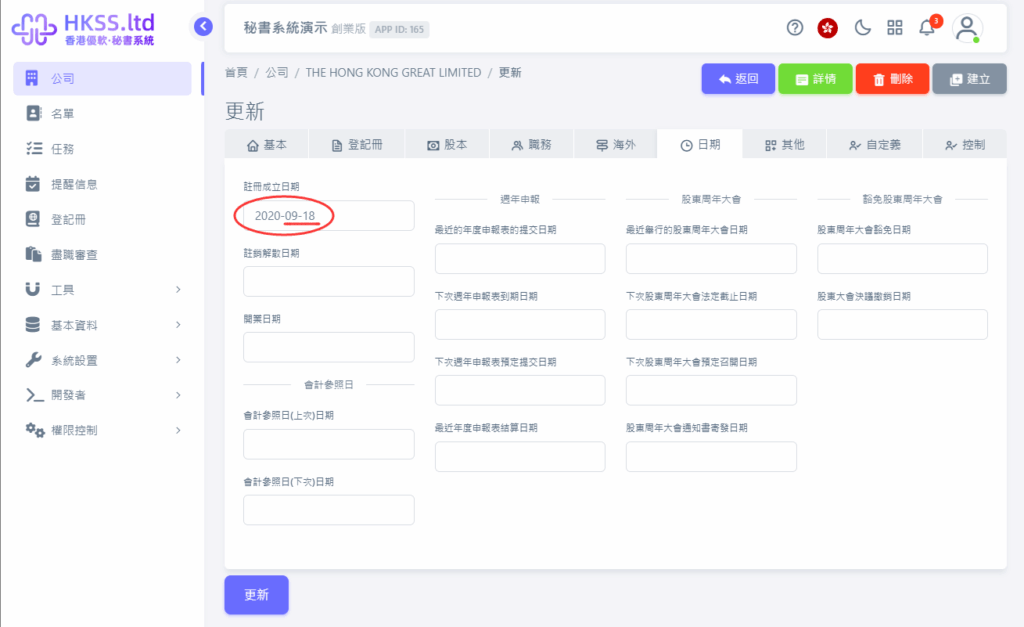Click the green 詳情 button

(x=814, y=79)
